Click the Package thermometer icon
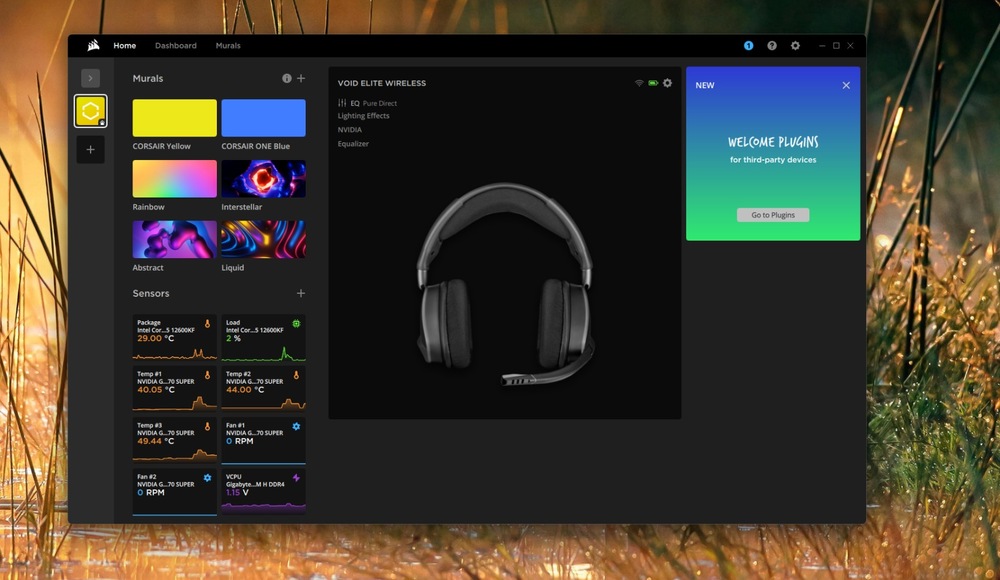This screenshot has width=1000, height=580. [x=207, y=324]
